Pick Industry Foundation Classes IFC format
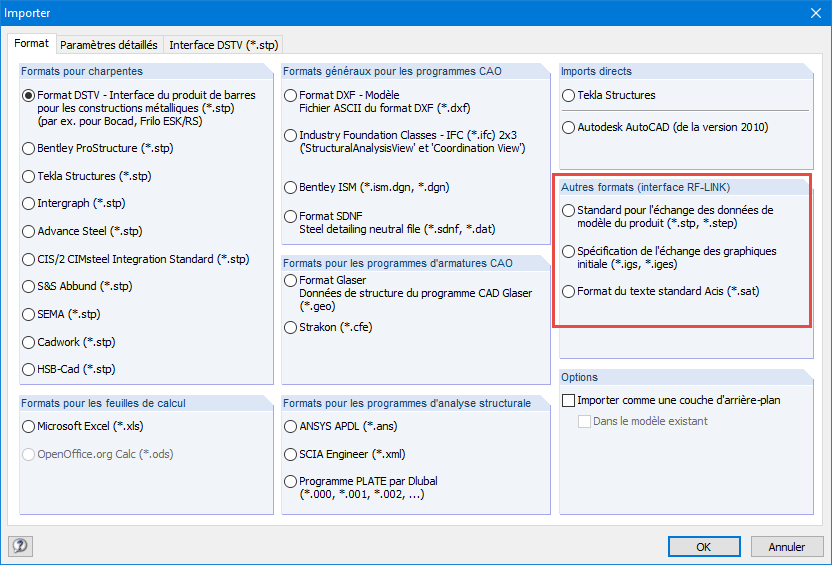Screen dimensions: 832x565 (291, 135)
